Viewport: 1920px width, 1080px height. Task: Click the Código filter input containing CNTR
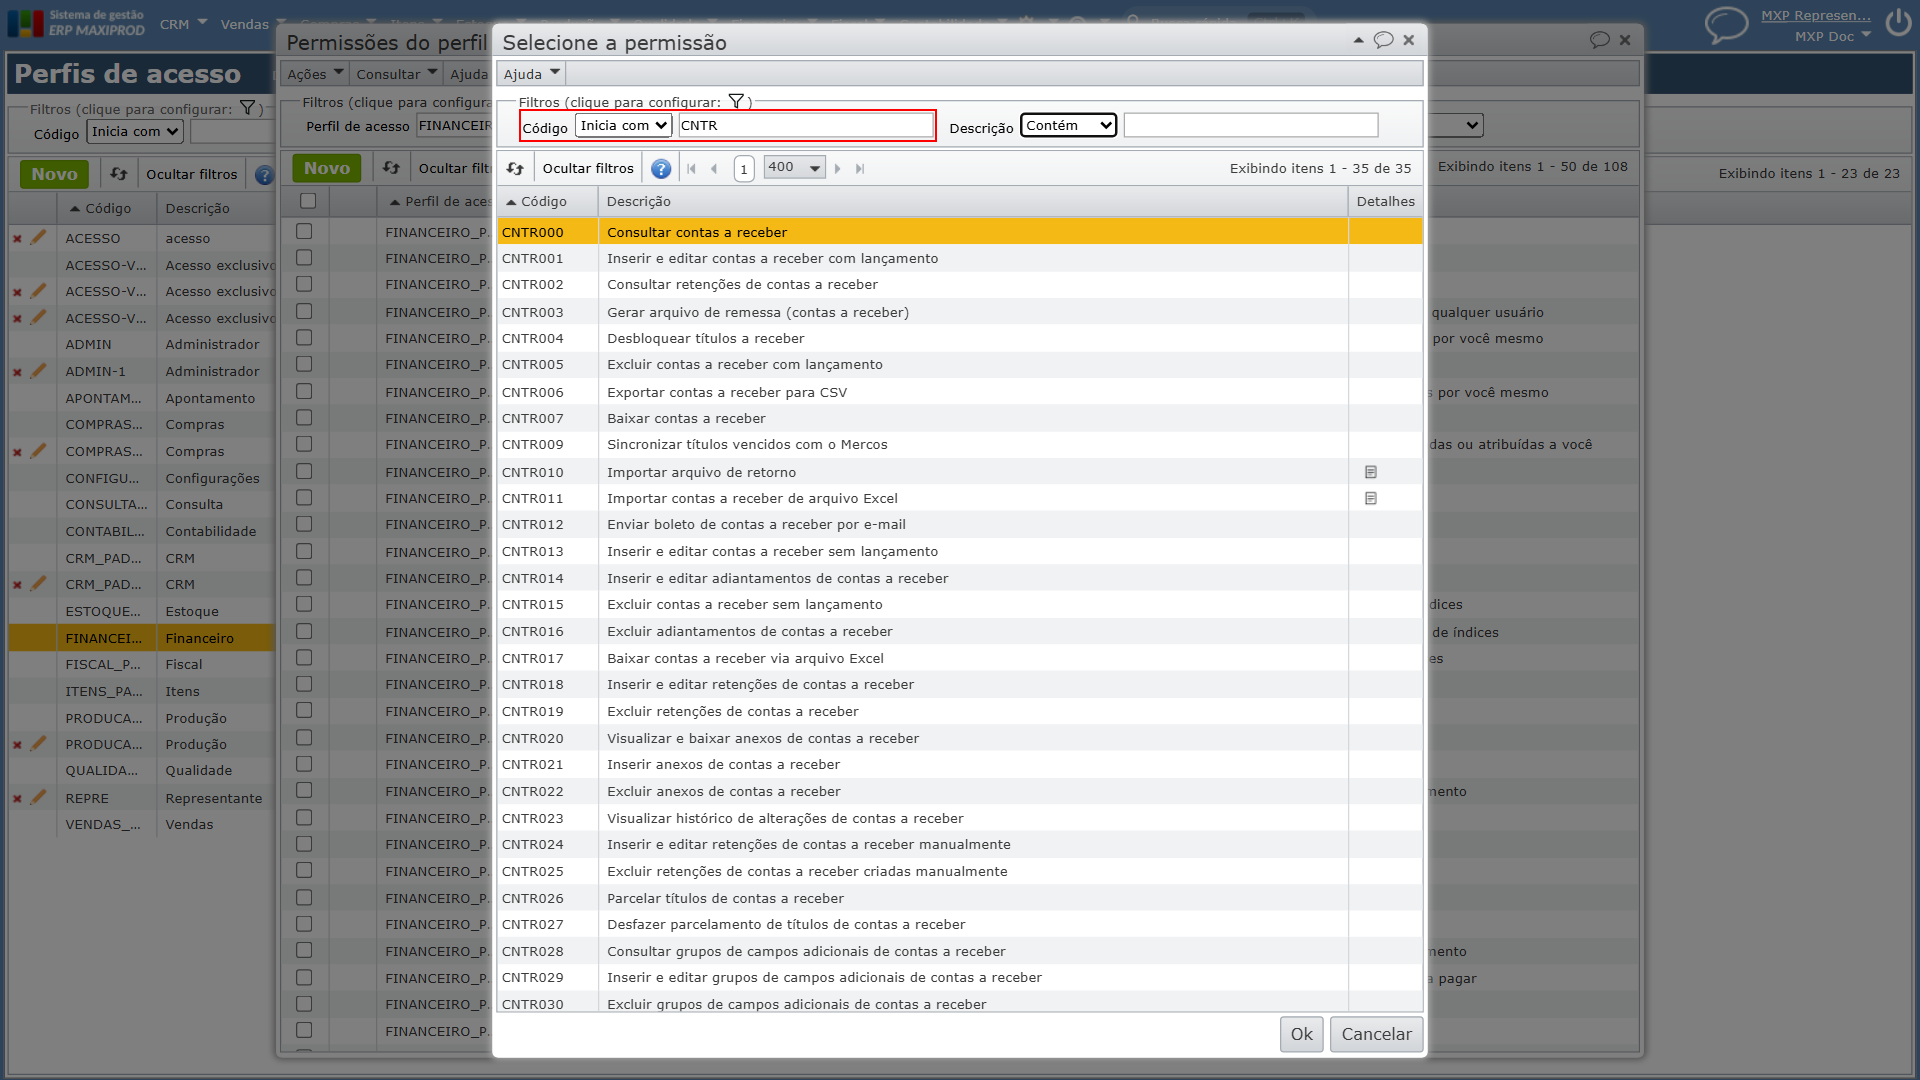[806, 125]
